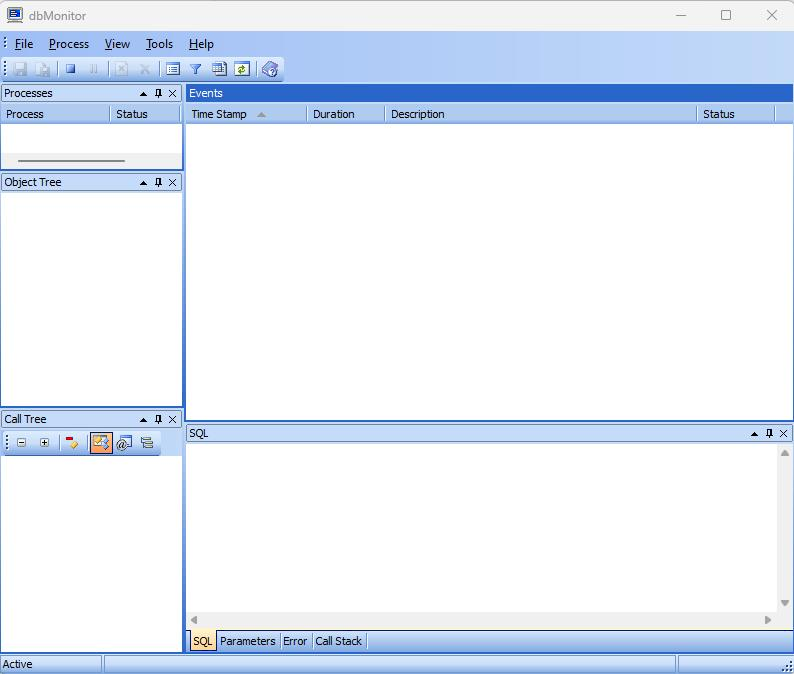Open the File menu
Image resolution: width=794 pixels, height=674 pixels.
coord(24,44)
